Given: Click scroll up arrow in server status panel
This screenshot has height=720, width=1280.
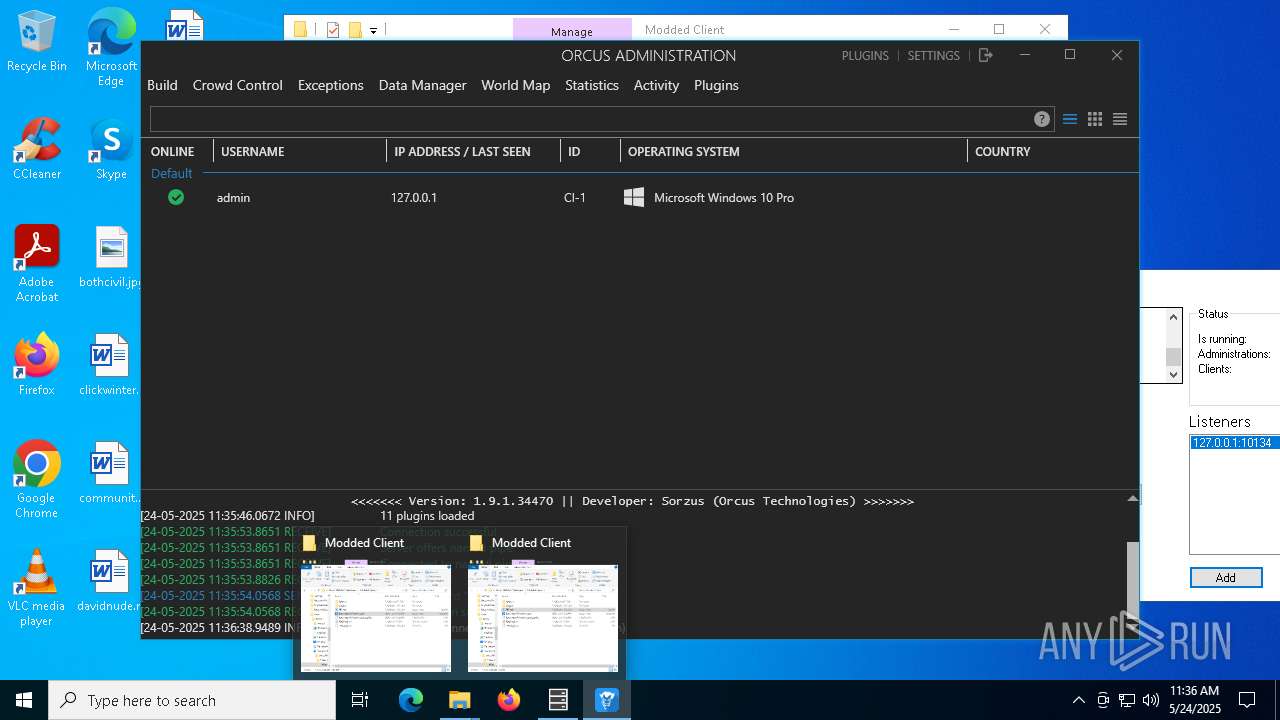Looking at the screenshot, I should click(x=1174, y=316).
